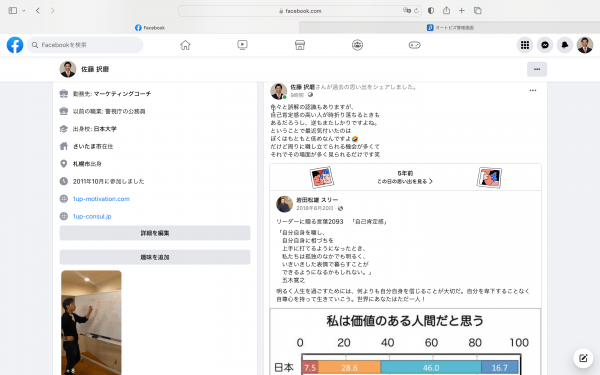
Task: Open the Facebook menu grid icon
Action: 525,45
